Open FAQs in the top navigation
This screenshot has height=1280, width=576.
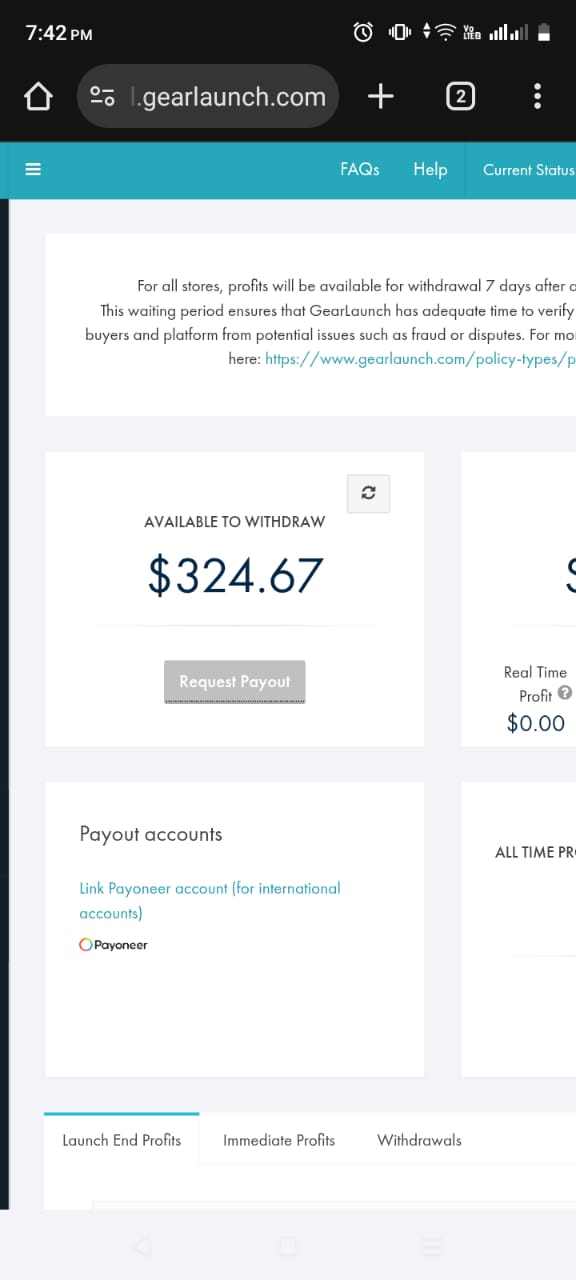tap(360, 169)
